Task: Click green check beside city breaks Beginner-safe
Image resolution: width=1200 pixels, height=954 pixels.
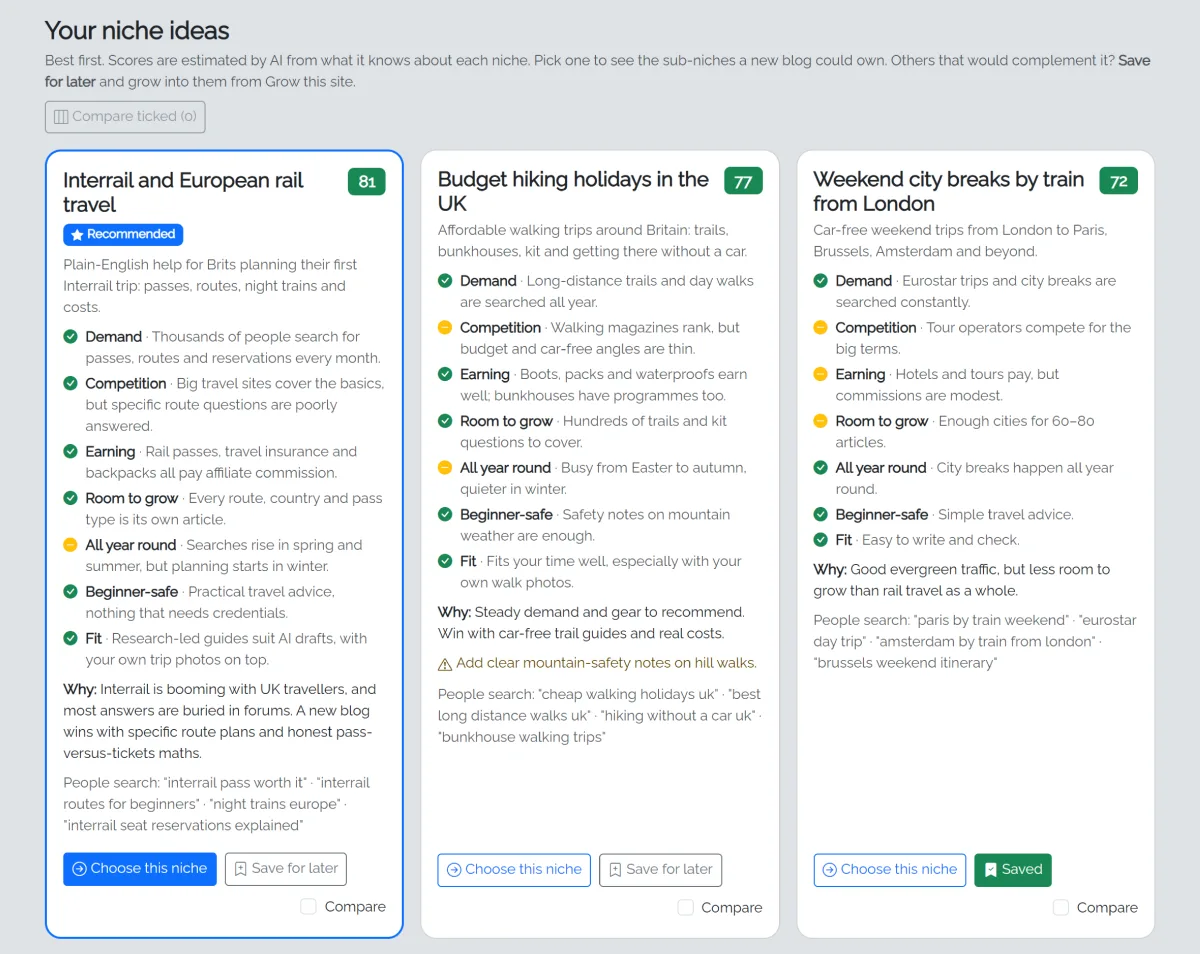Action: (821, 514)
